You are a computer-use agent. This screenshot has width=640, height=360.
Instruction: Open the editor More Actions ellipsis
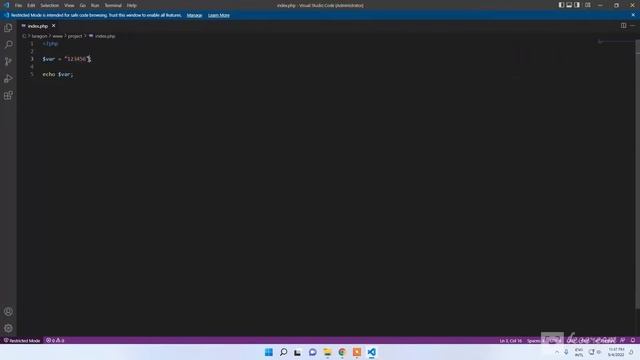click(632, 25)
